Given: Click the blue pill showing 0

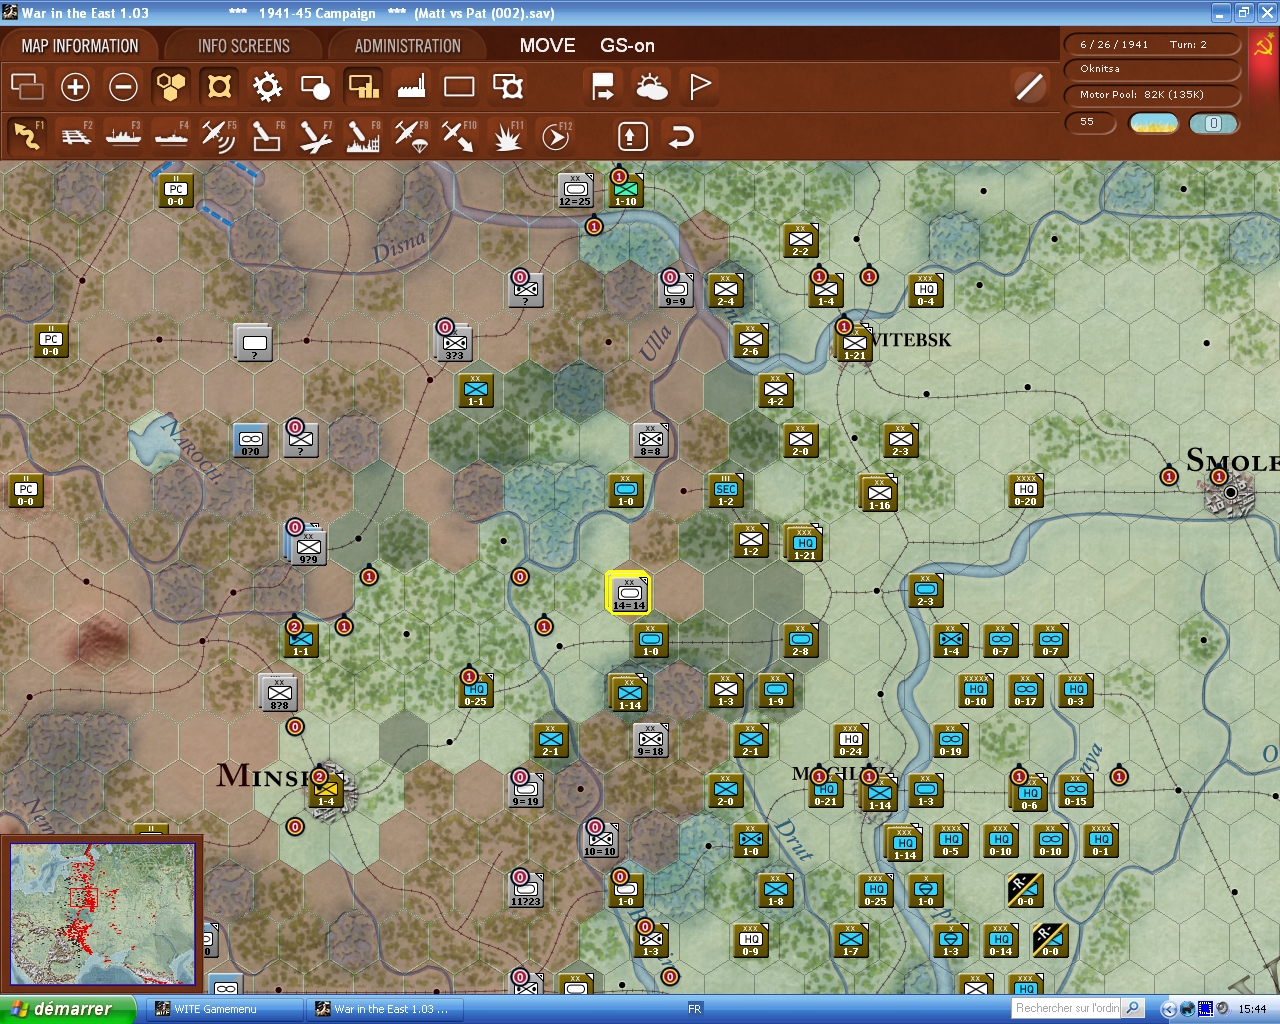Looking at the screenshot, I should click(1214, 123).
